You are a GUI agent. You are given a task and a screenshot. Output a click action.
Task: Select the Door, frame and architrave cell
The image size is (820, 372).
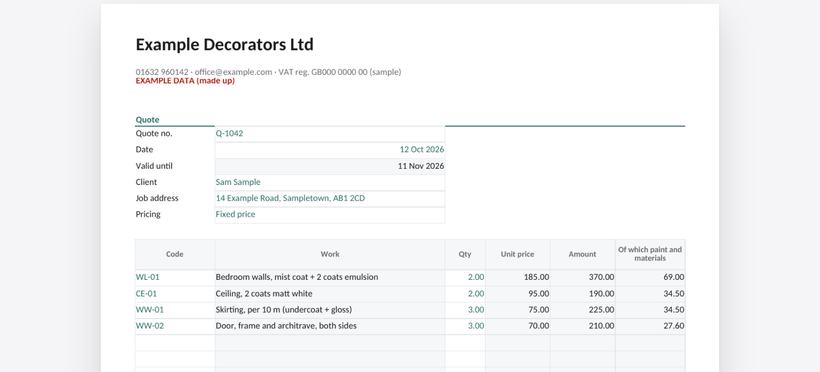click(x=330, y=326)
